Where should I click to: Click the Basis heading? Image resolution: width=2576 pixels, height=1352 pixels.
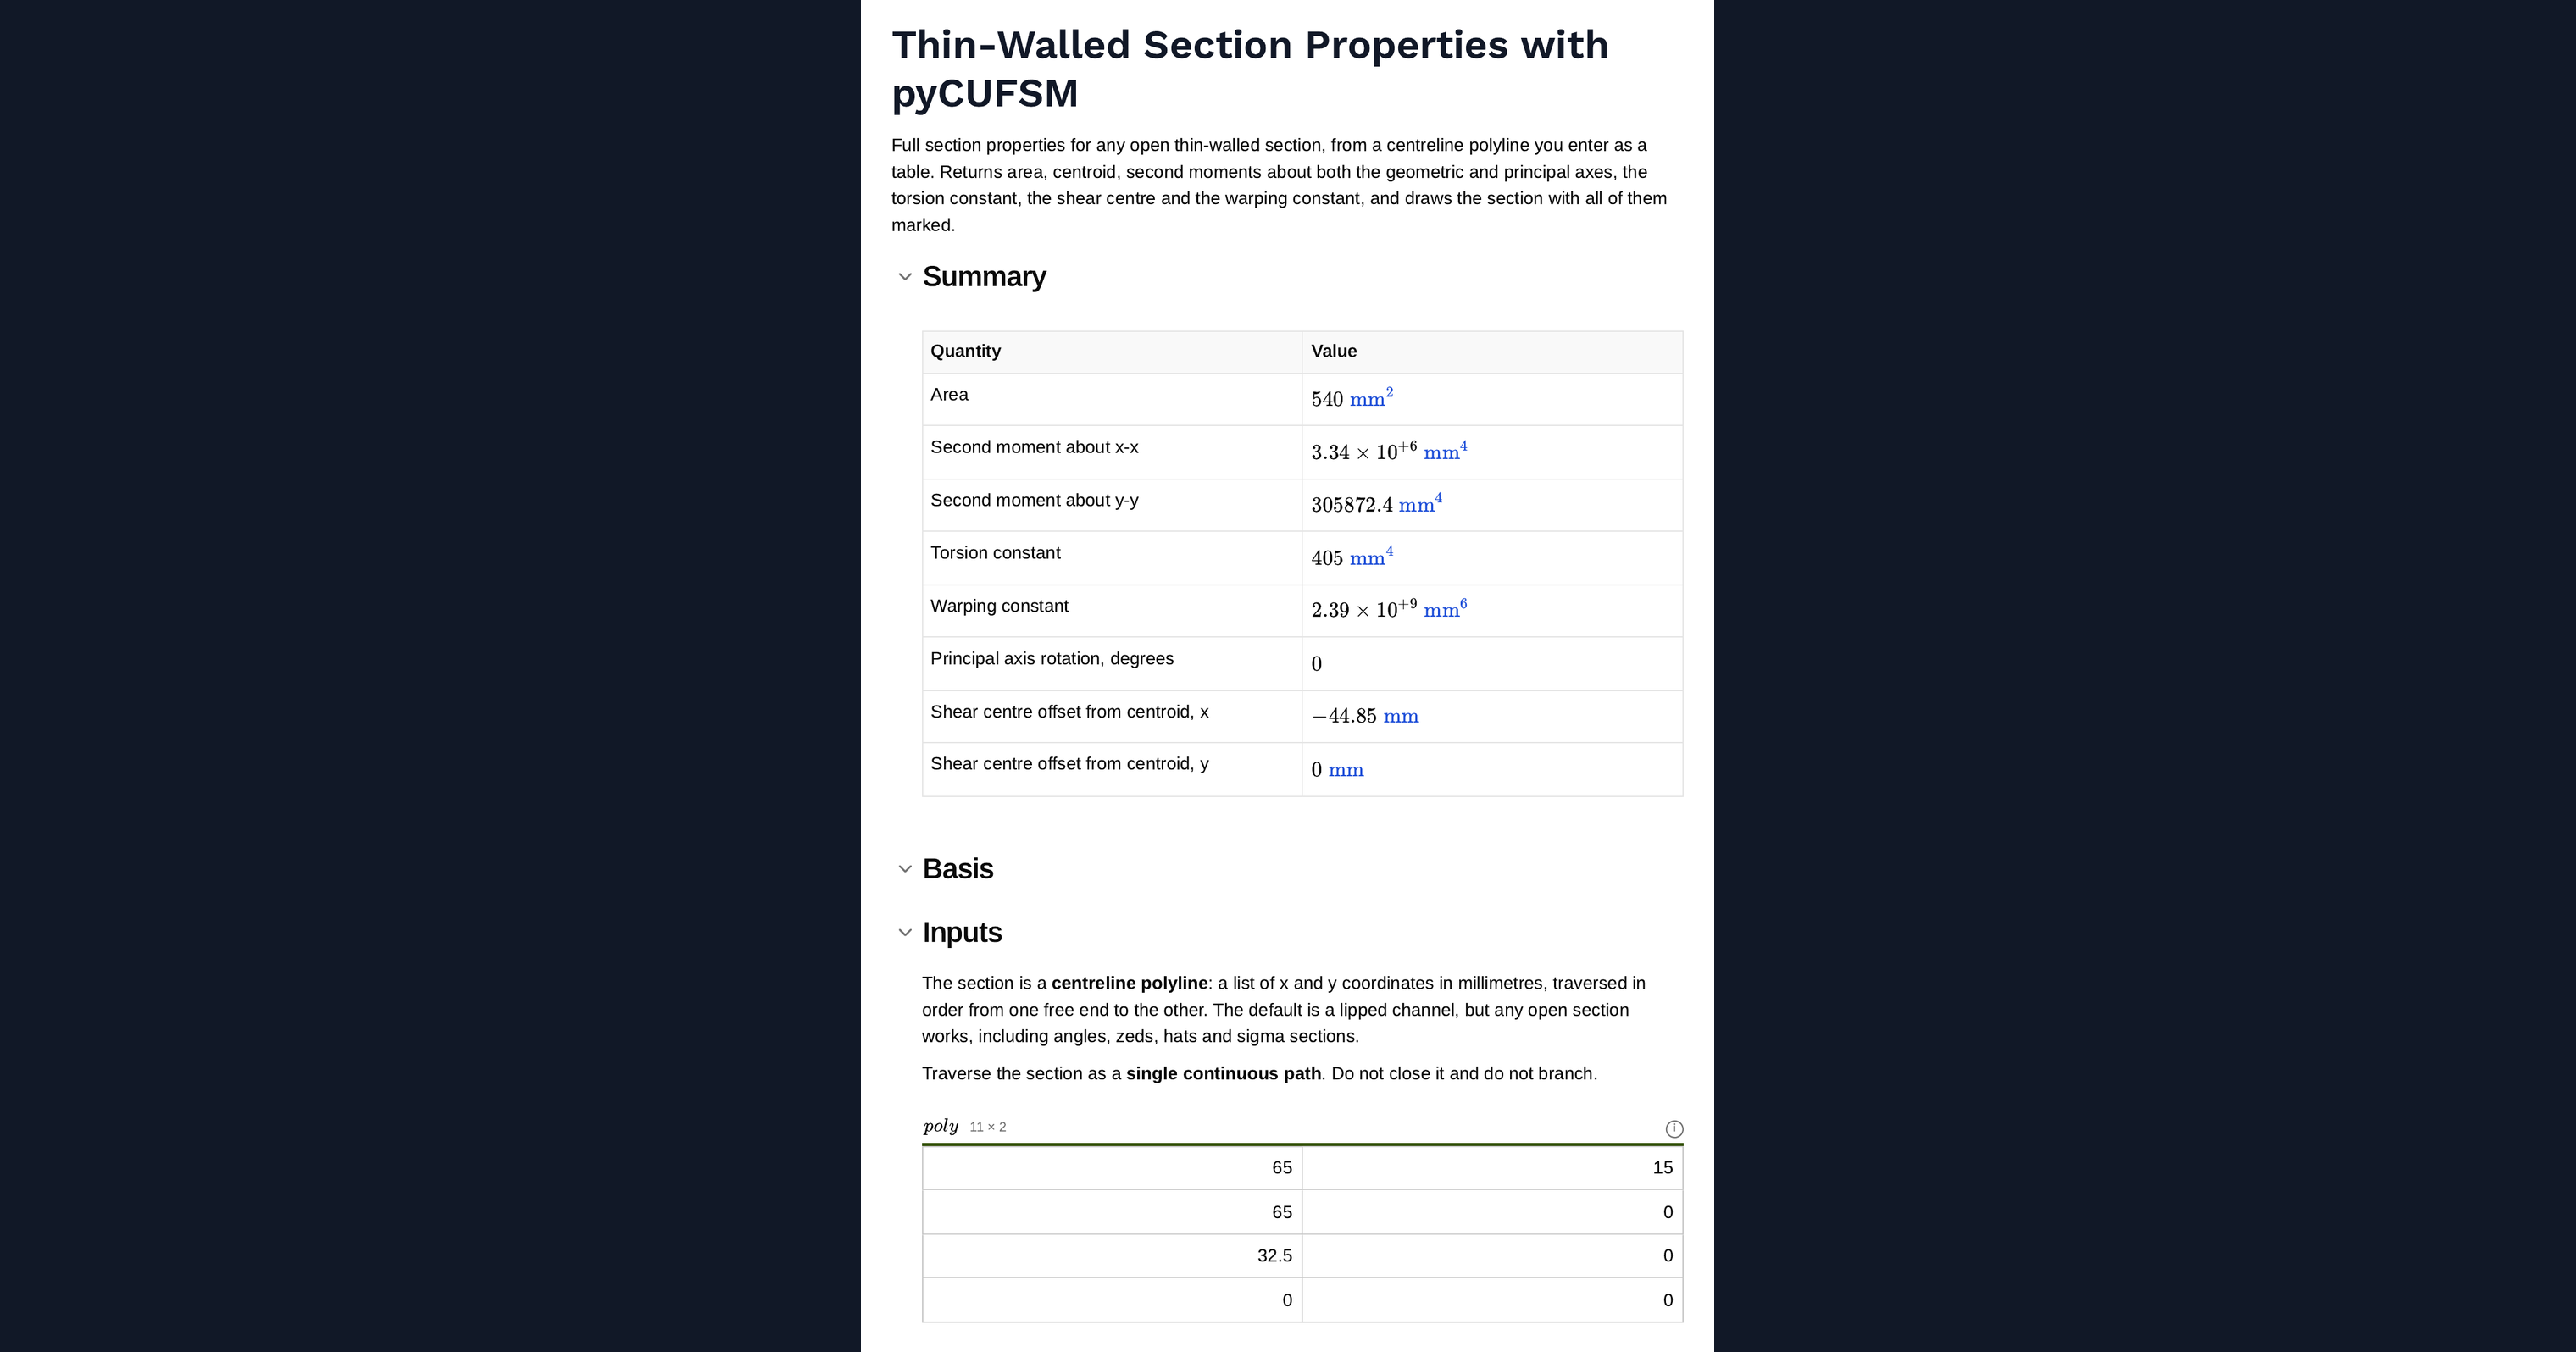coord(958,869)
